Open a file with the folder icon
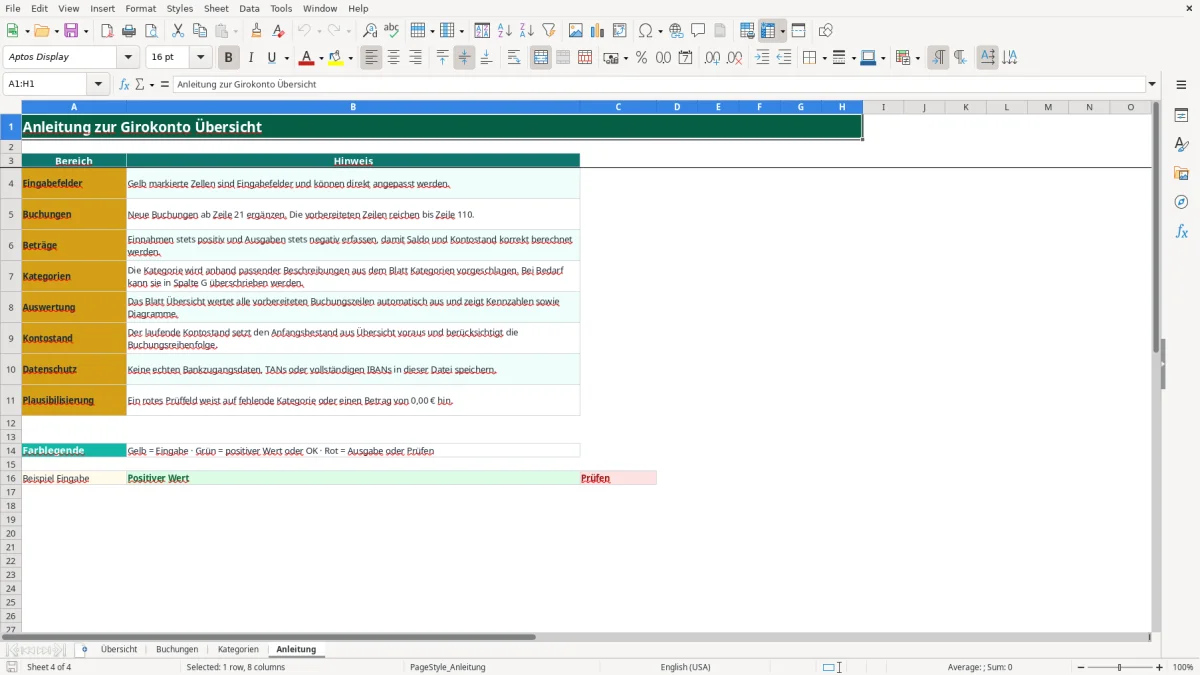1200x675 pixels. [40, 31]
